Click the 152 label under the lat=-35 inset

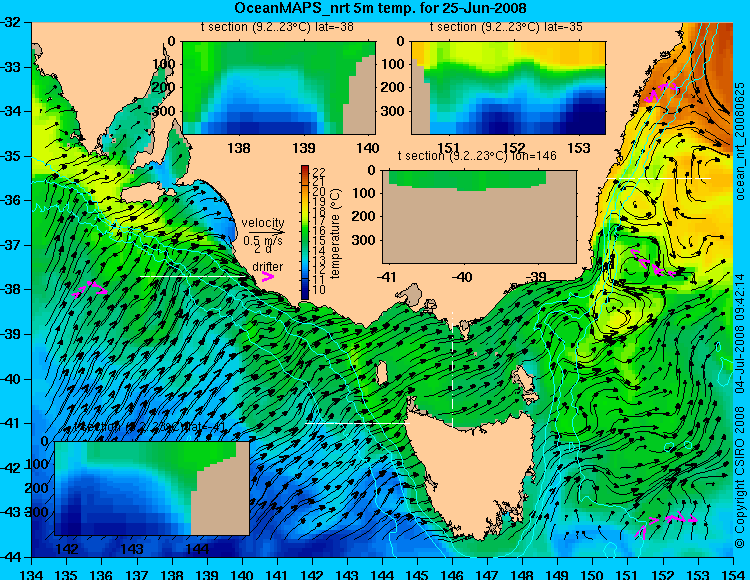(514, 148)
